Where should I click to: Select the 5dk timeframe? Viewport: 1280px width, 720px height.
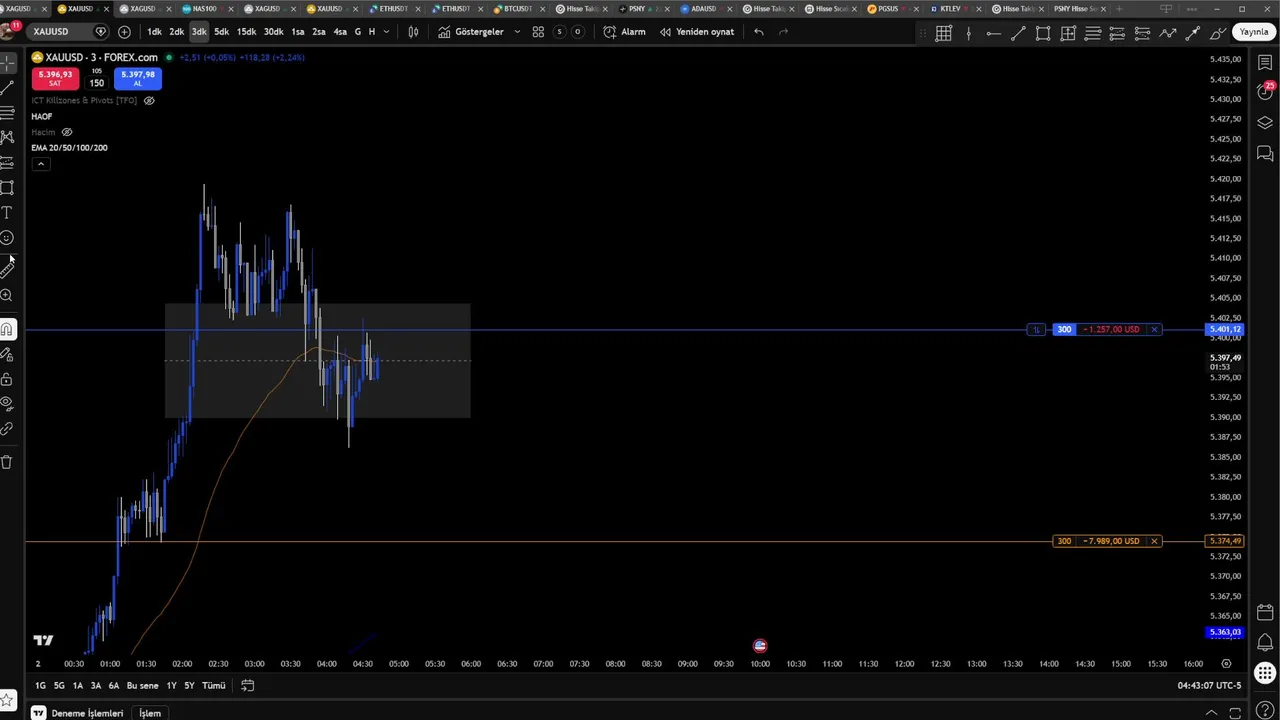pos(221,32)
